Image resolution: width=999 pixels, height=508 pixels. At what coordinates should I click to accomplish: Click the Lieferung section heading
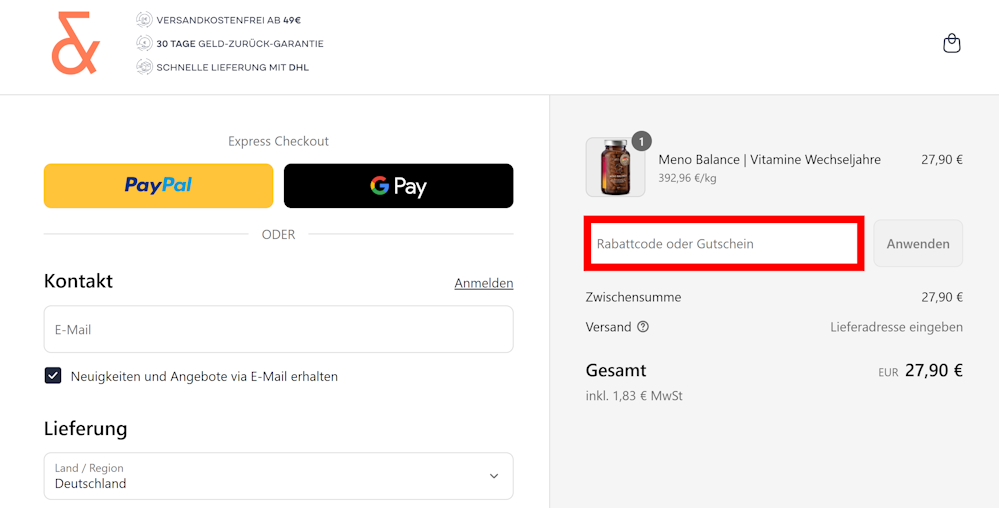pos(85,428)
